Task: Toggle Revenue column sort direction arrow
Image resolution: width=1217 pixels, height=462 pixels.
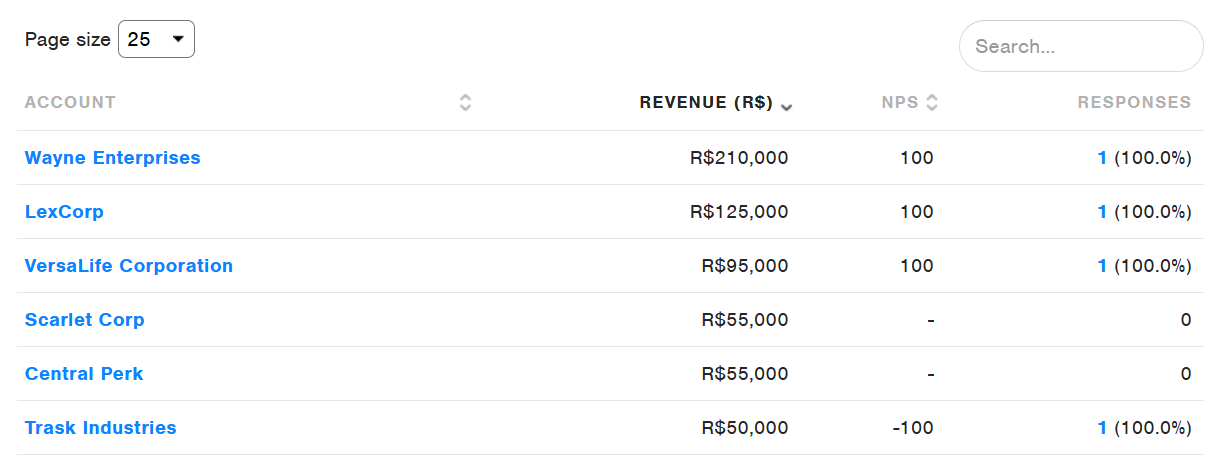Action: tap(787, 106)
